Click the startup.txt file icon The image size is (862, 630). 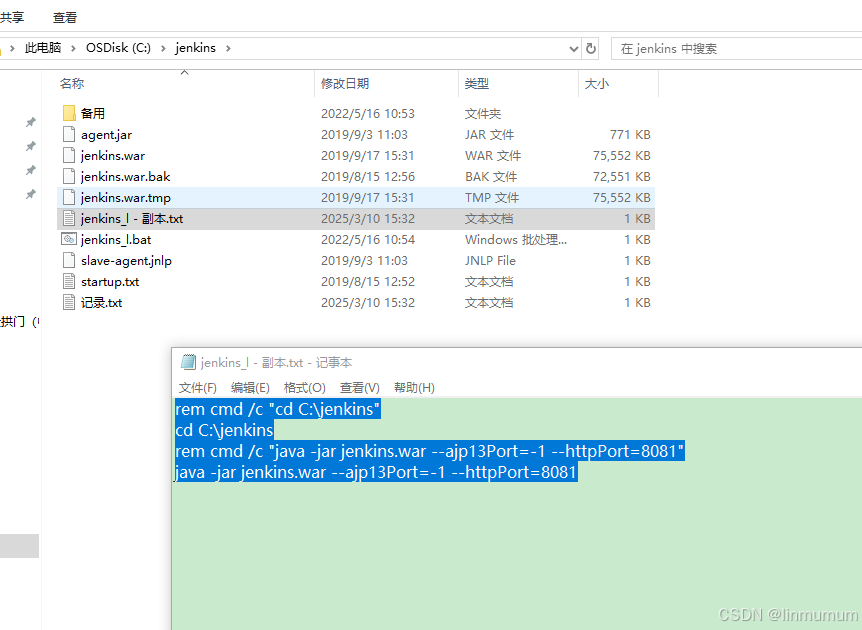click(x=69, y=281)
